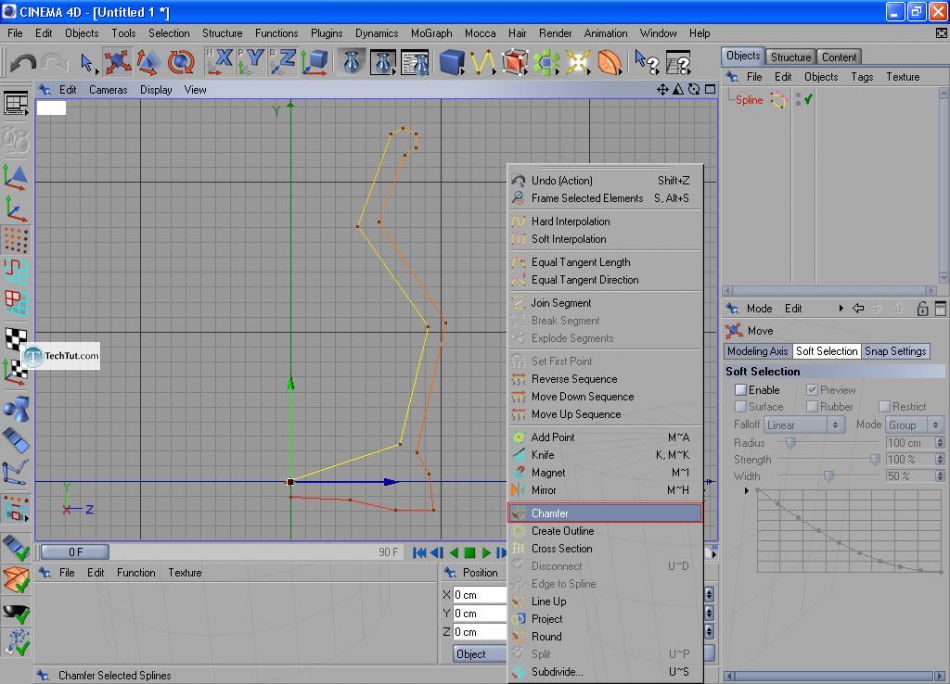
Task: Activate the Rotate tool in the toolbar
Action: (x=181, y=62)
